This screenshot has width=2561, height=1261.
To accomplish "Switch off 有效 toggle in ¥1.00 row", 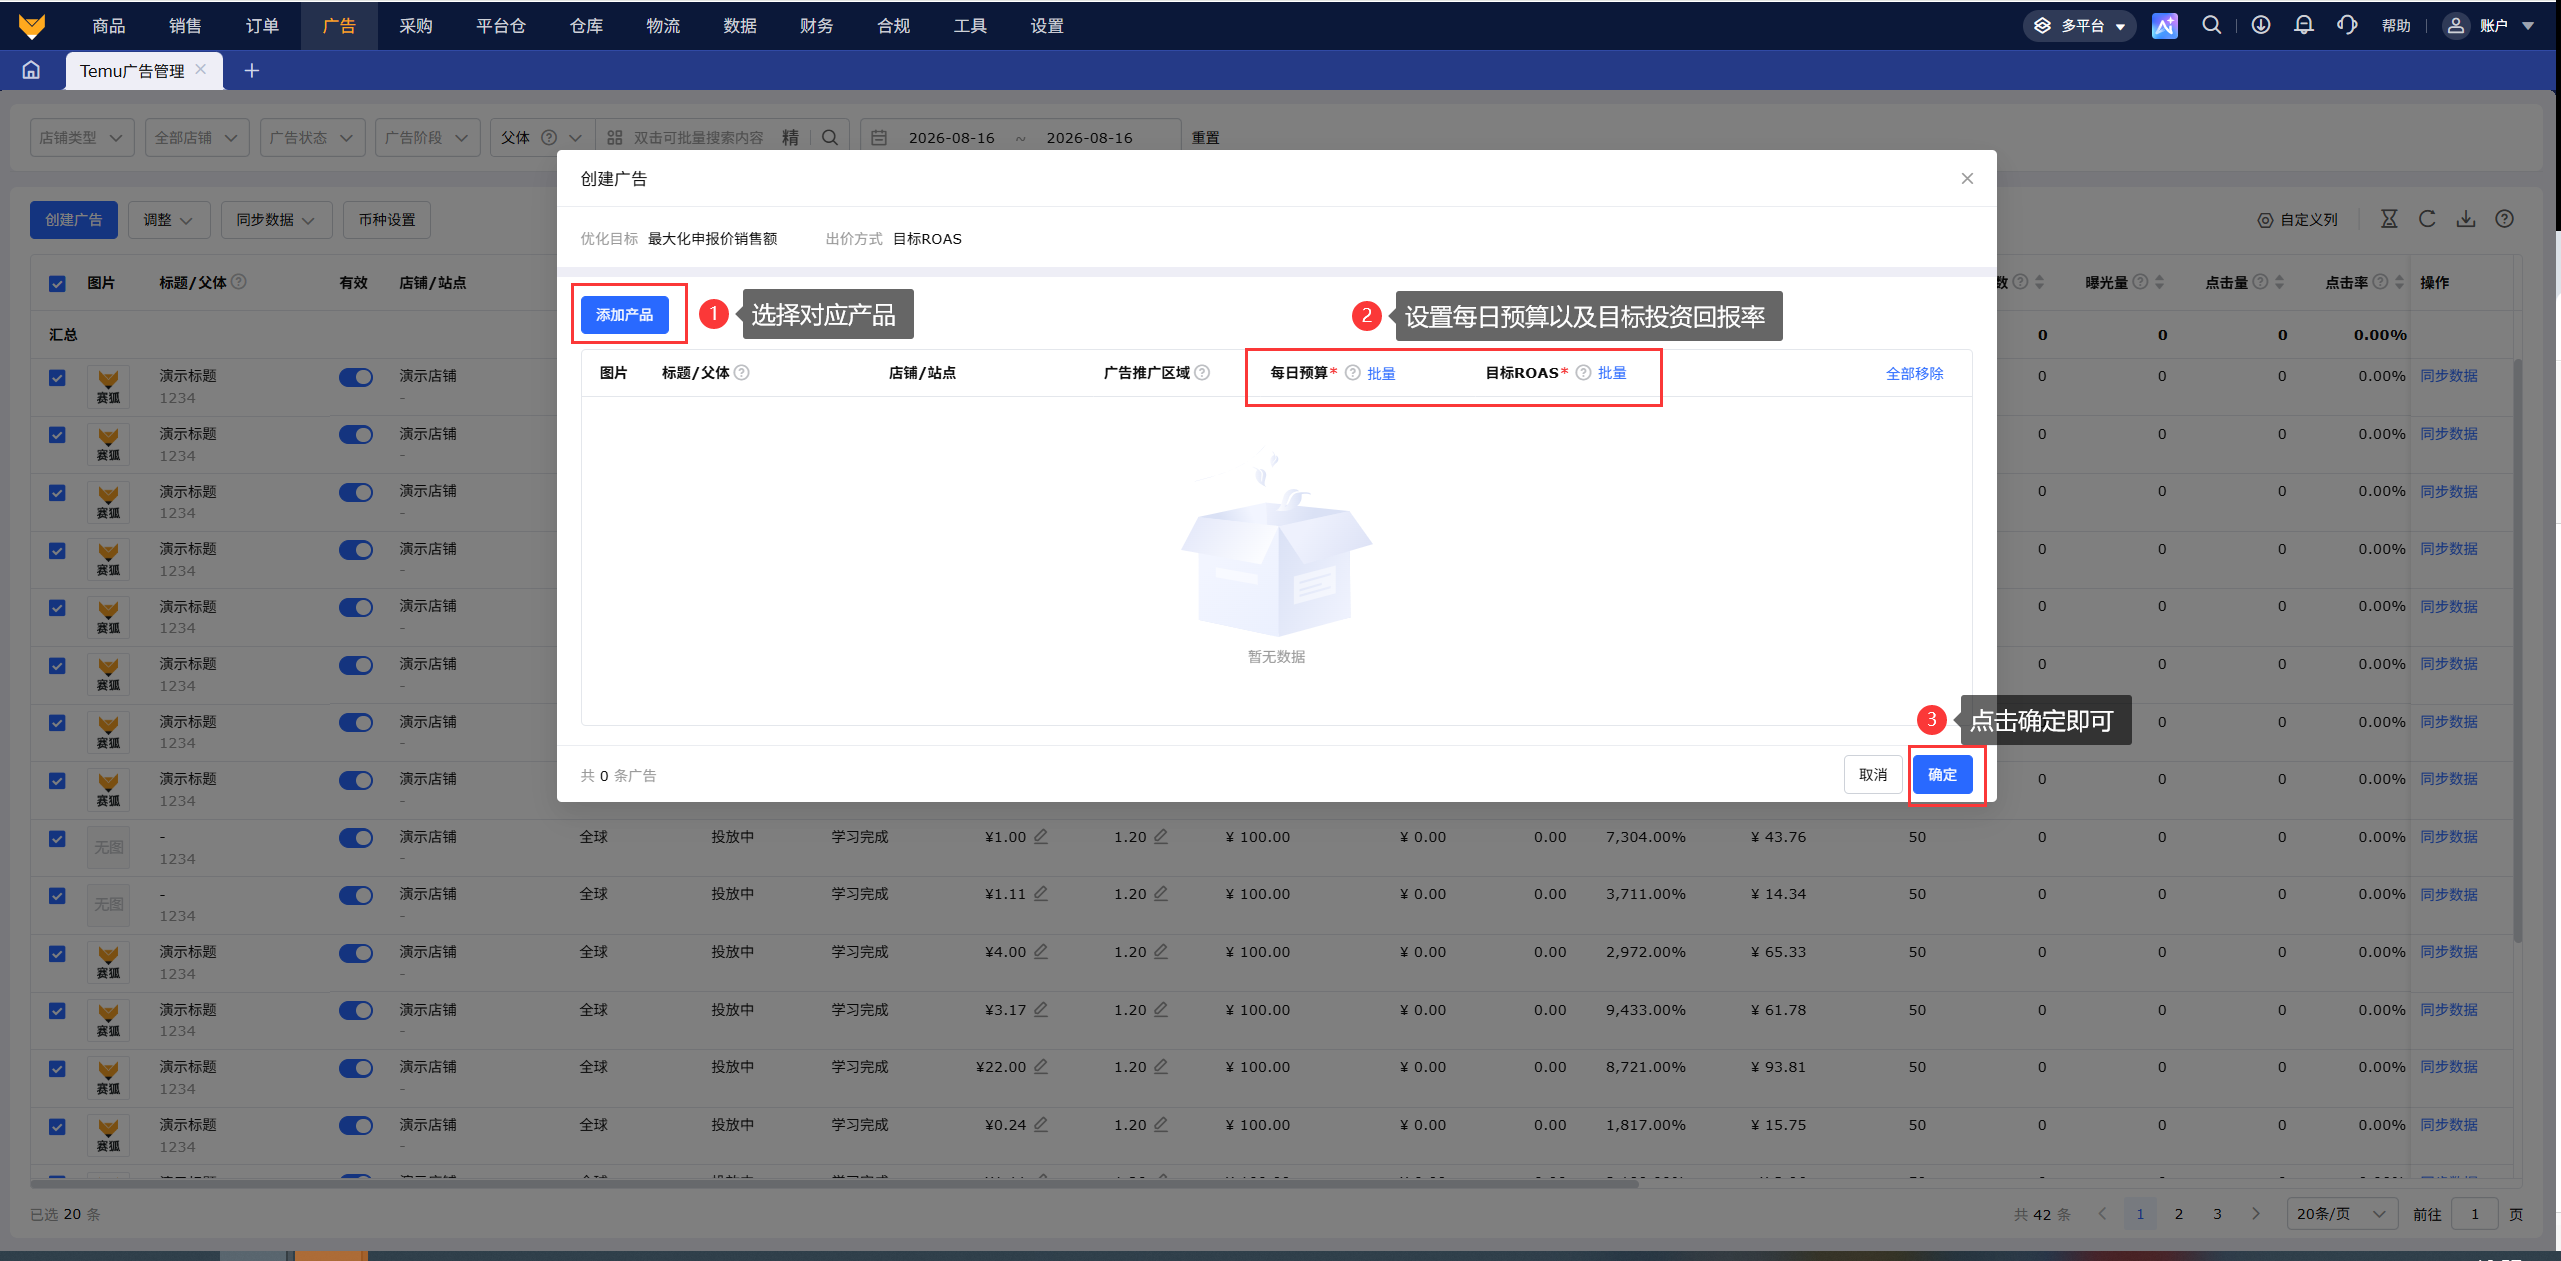I will (x=355, y=838).
